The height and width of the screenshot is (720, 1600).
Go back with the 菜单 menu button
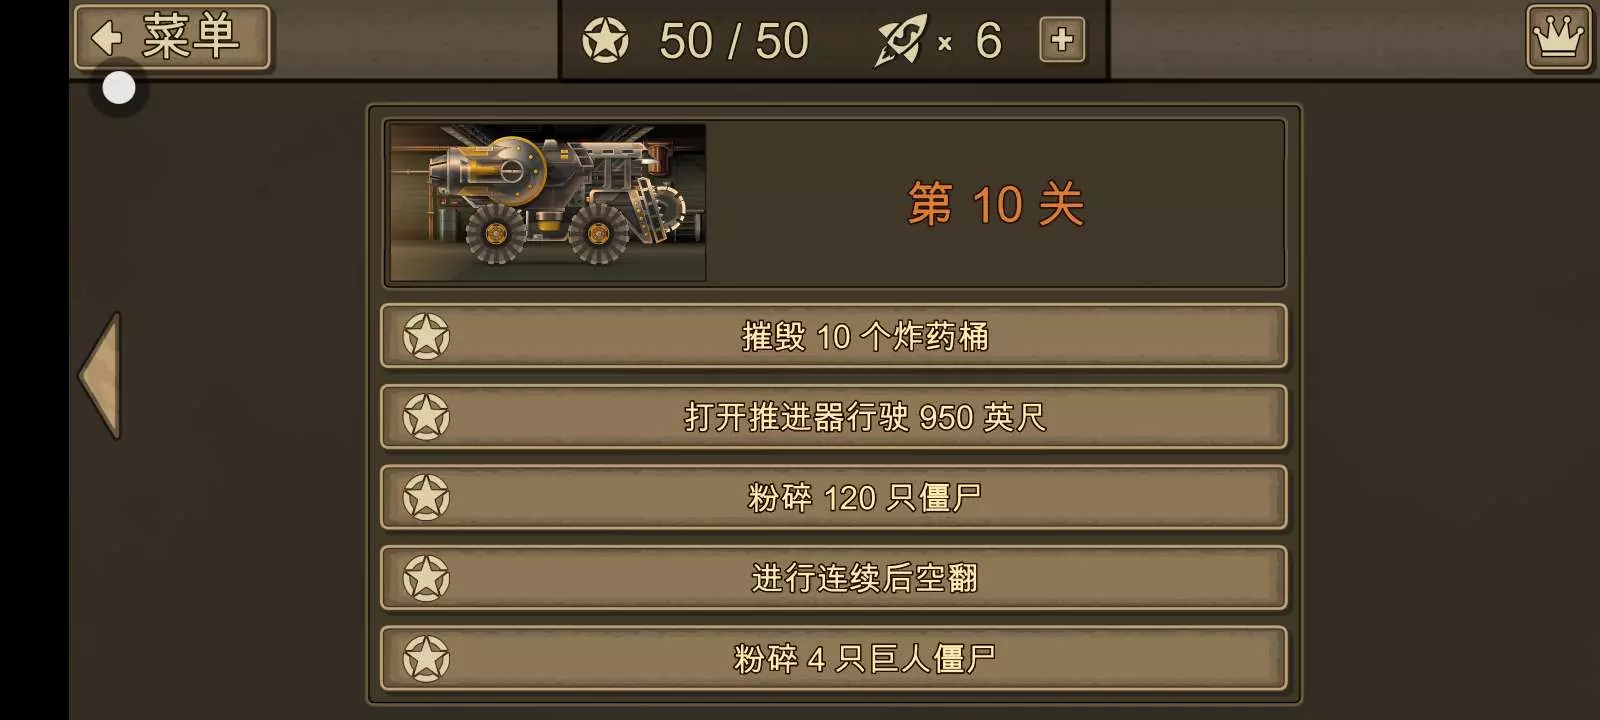click(172, 38)
